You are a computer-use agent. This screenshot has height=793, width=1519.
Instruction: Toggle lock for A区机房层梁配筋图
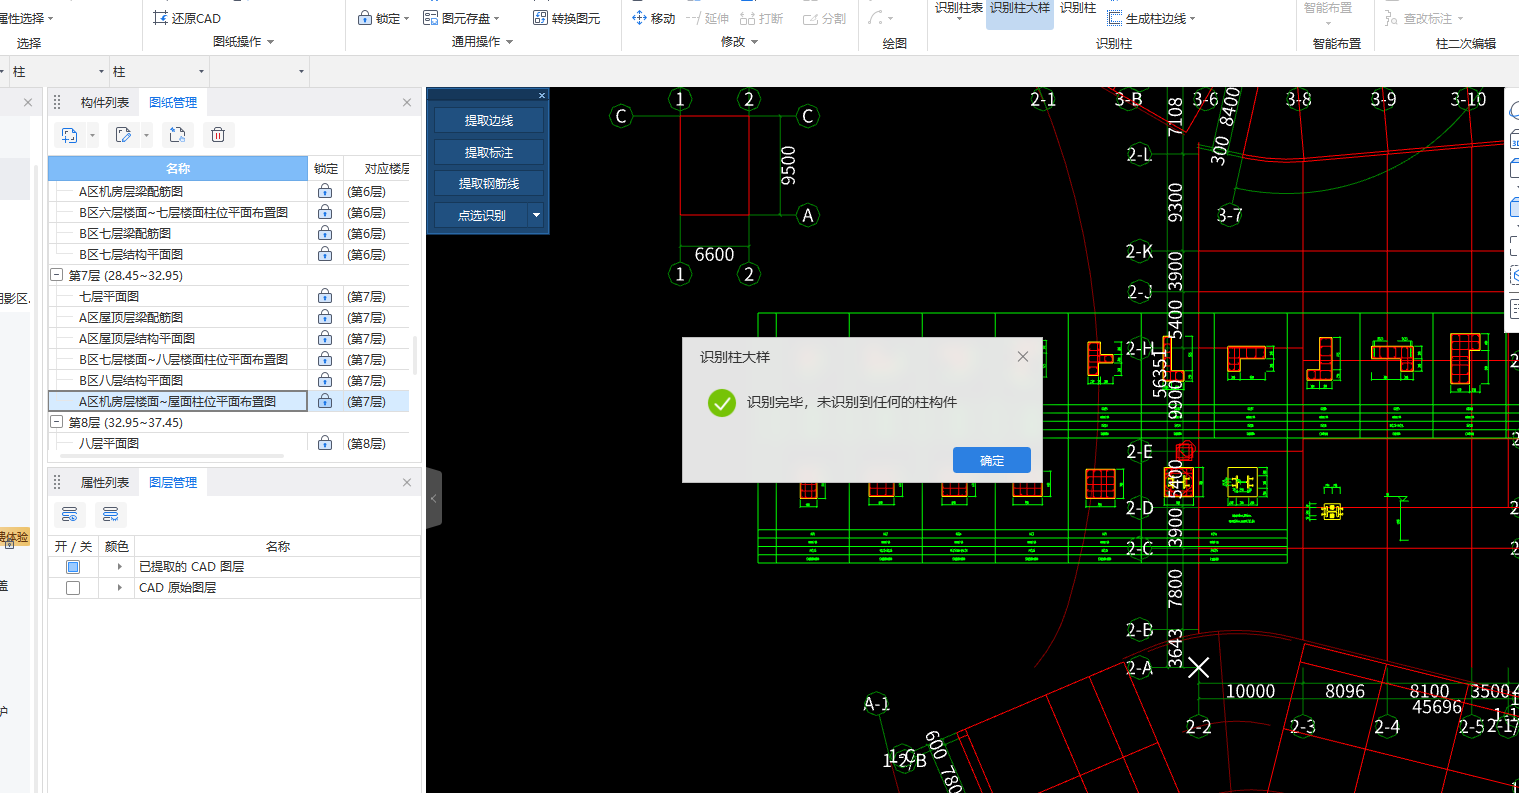325,191
